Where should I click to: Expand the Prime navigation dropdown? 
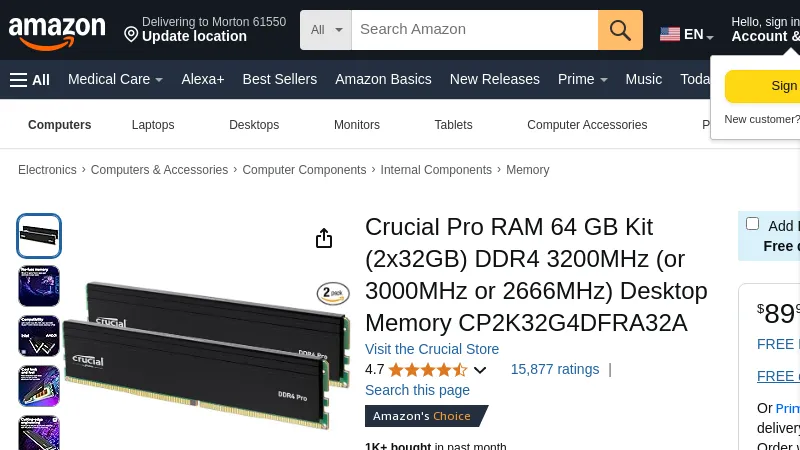coord(583,80)
